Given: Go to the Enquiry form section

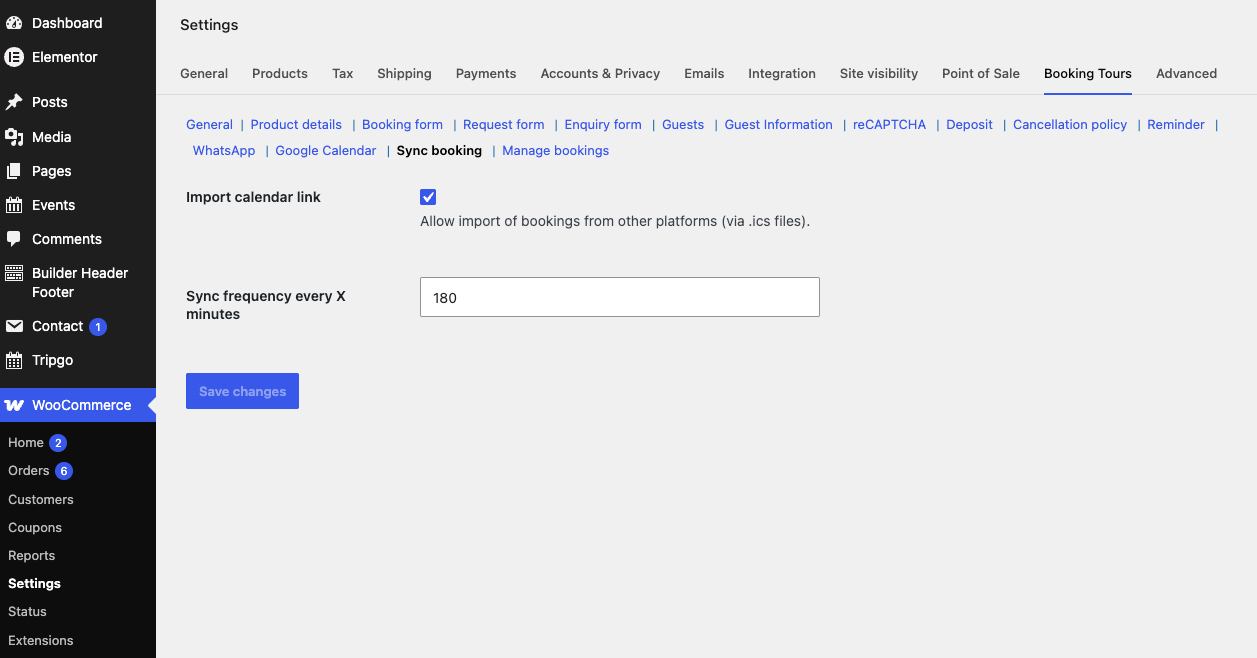Looking at the screenshot, I should [x=603, y=124].
